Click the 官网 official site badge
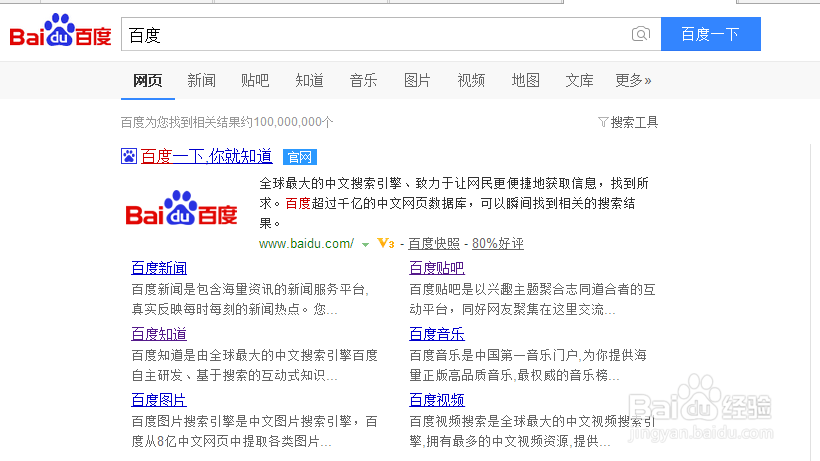Screen dimensions: 820x461 point(300,157)
